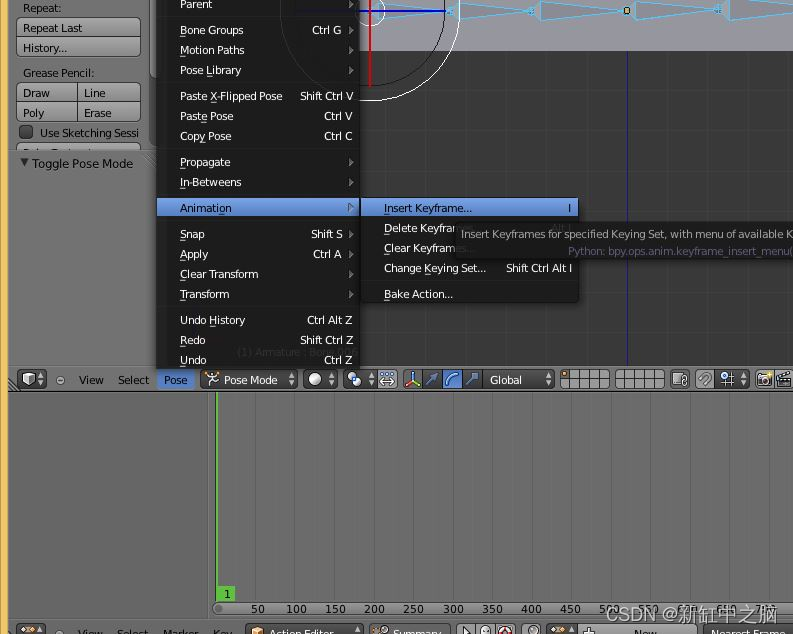793x634 pixels.
Task: Click the green current frame marker 1
Action: pyautogui.click(x=227, y=594)
